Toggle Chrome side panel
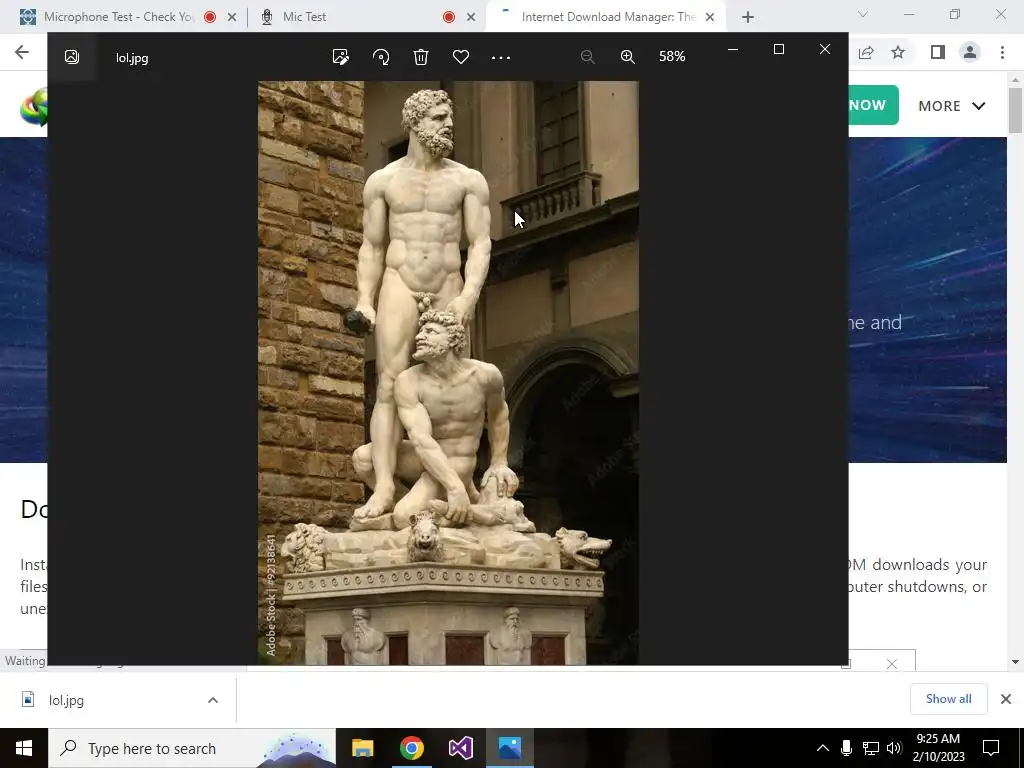The width and height of the screenshot is (1024, 768). coord(938,52)
